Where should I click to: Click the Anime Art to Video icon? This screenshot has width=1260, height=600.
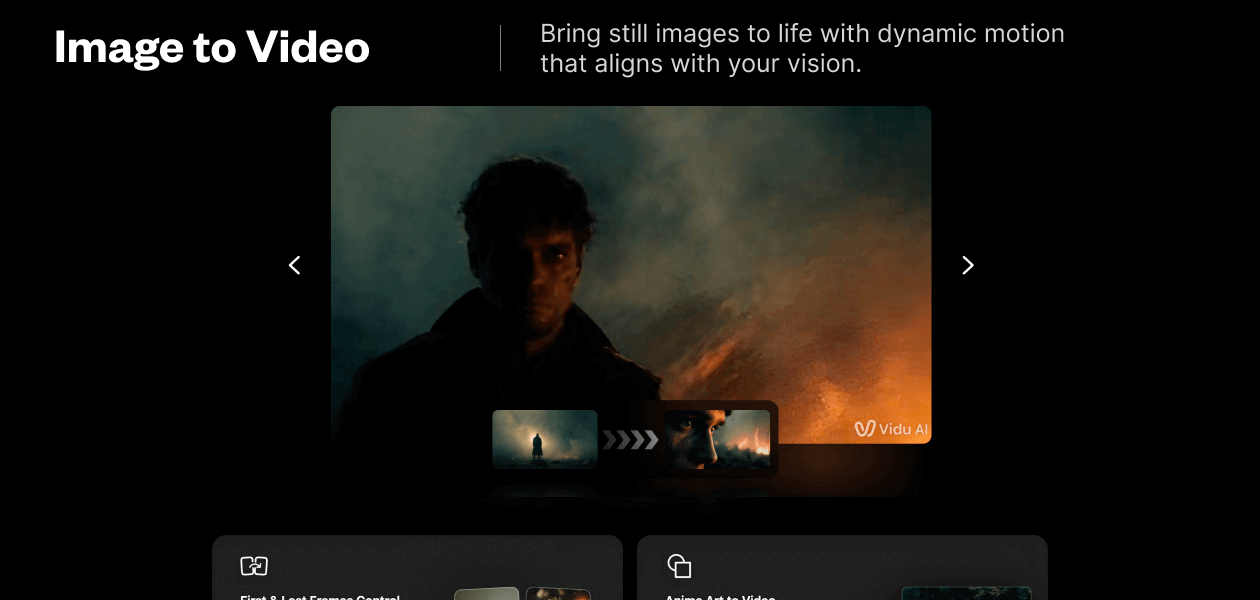[679, 566]
